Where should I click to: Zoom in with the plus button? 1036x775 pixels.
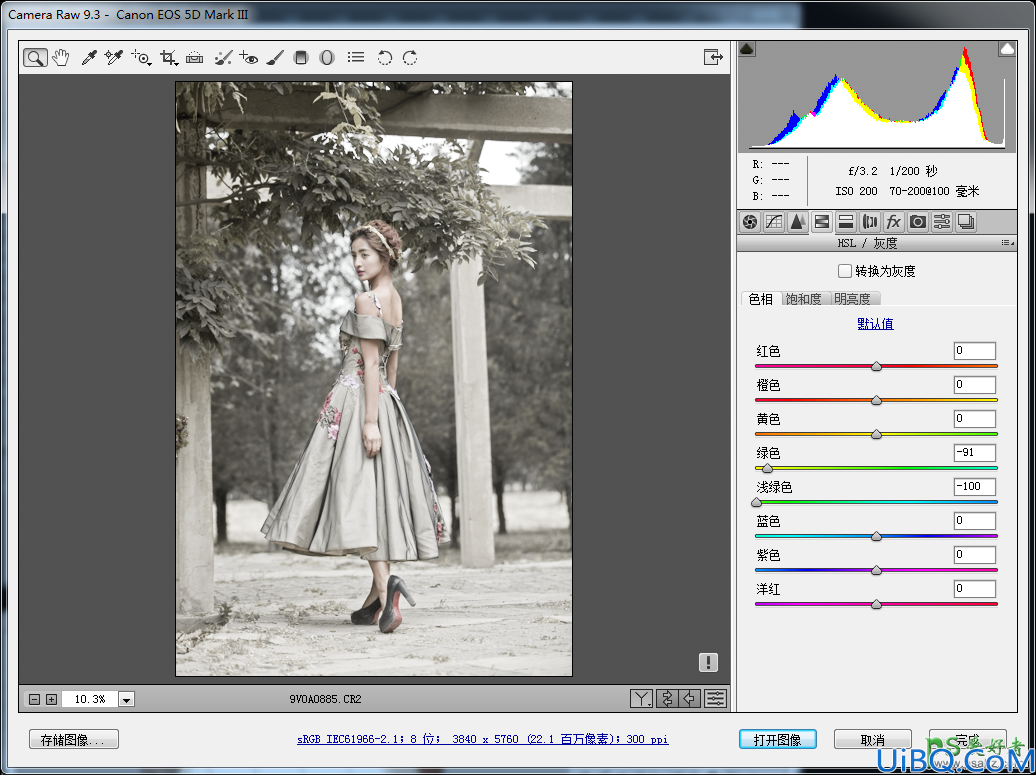tap(51, 699)
